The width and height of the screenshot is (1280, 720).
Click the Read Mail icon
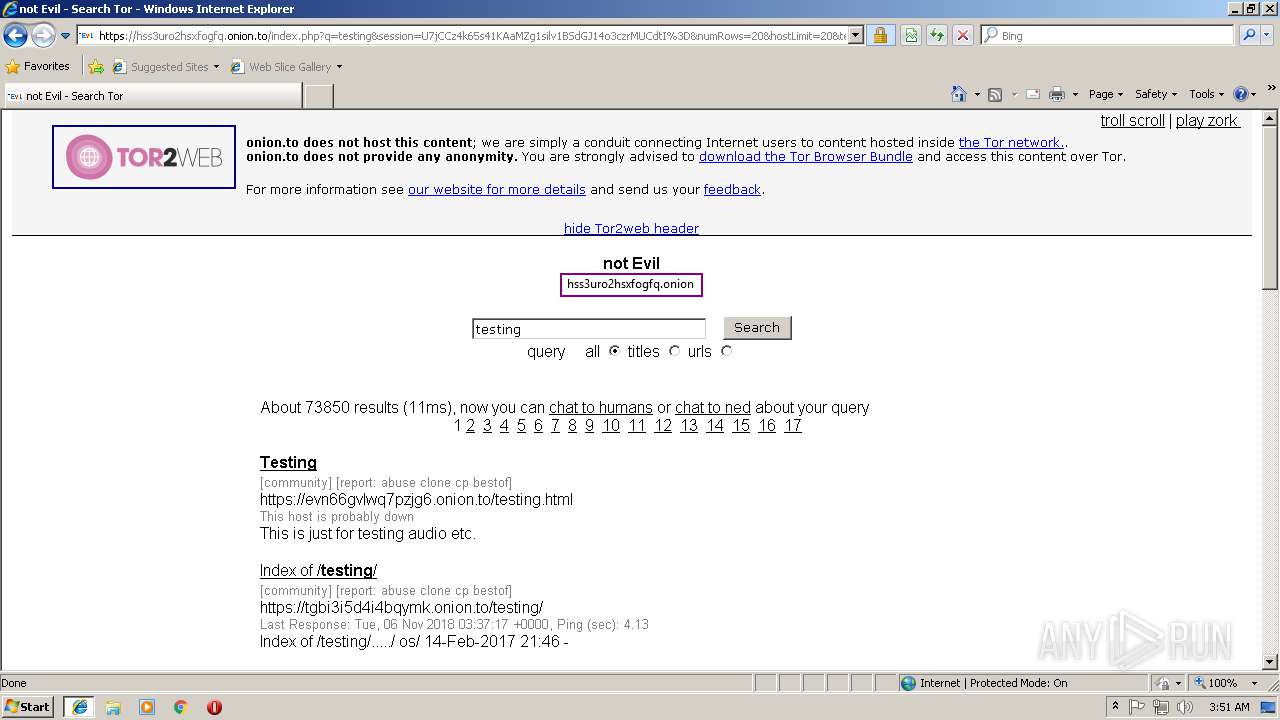click(x=1033, y=94)
